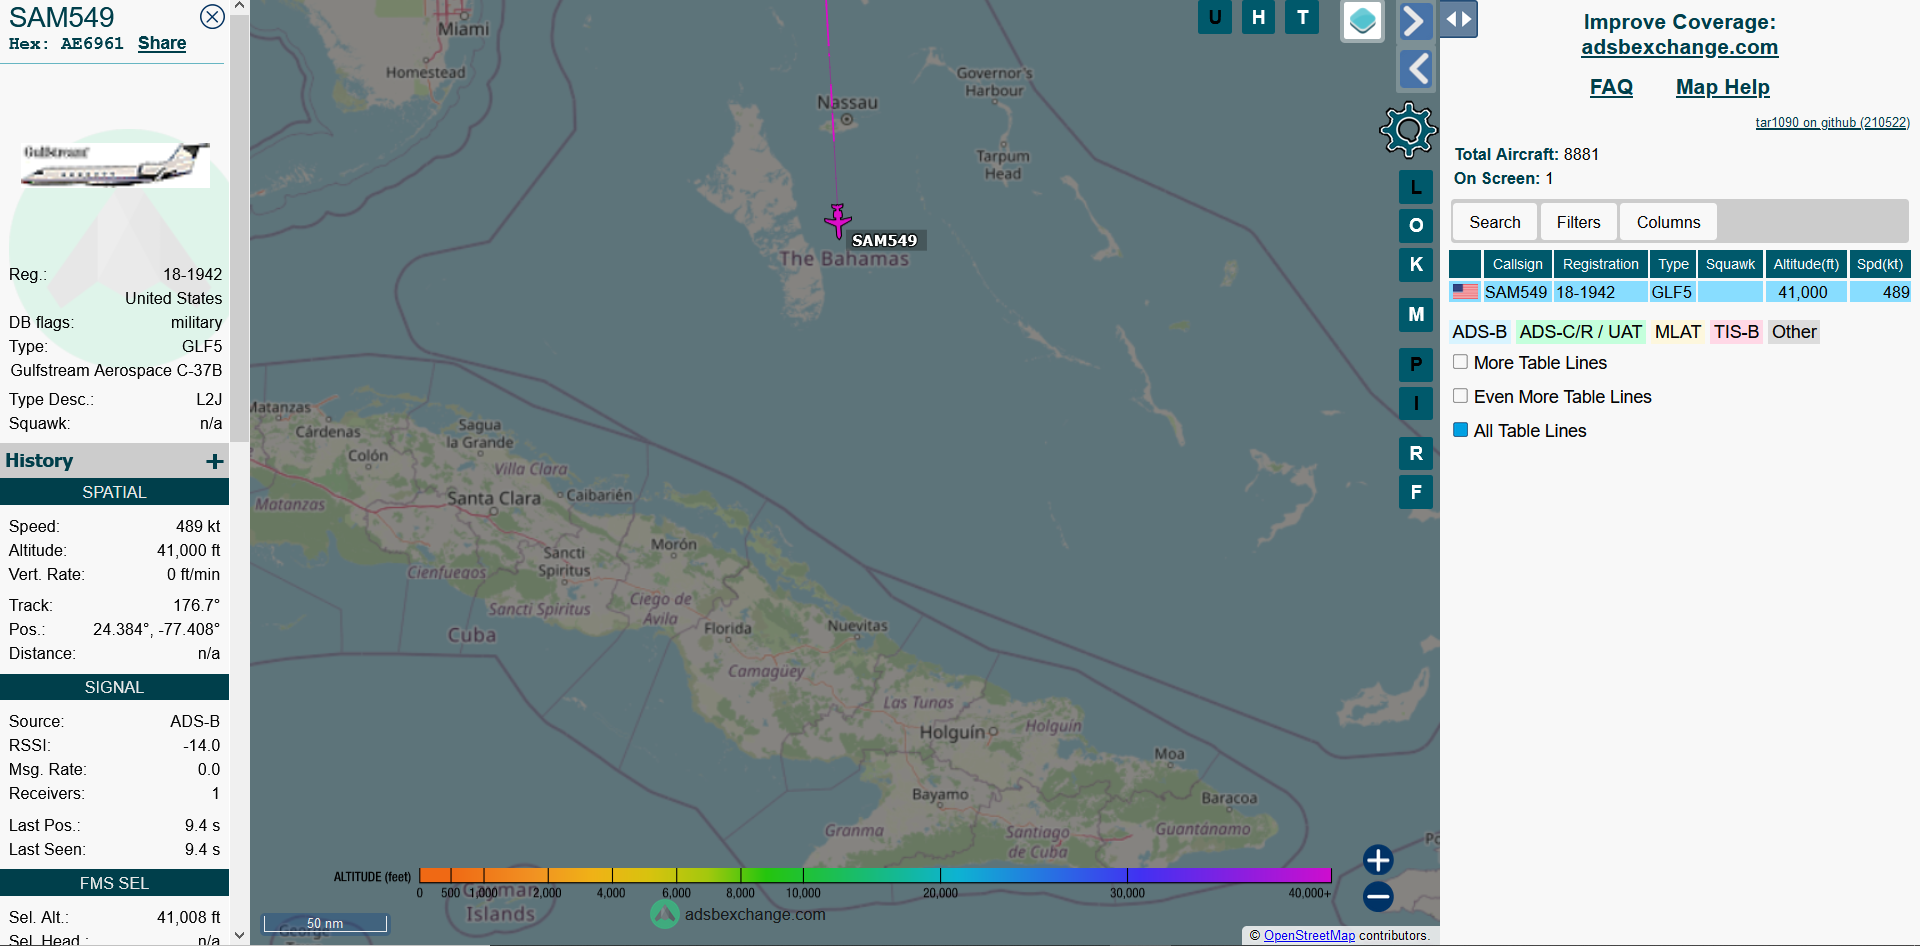Open the Map Help link

pos(1723,87)
